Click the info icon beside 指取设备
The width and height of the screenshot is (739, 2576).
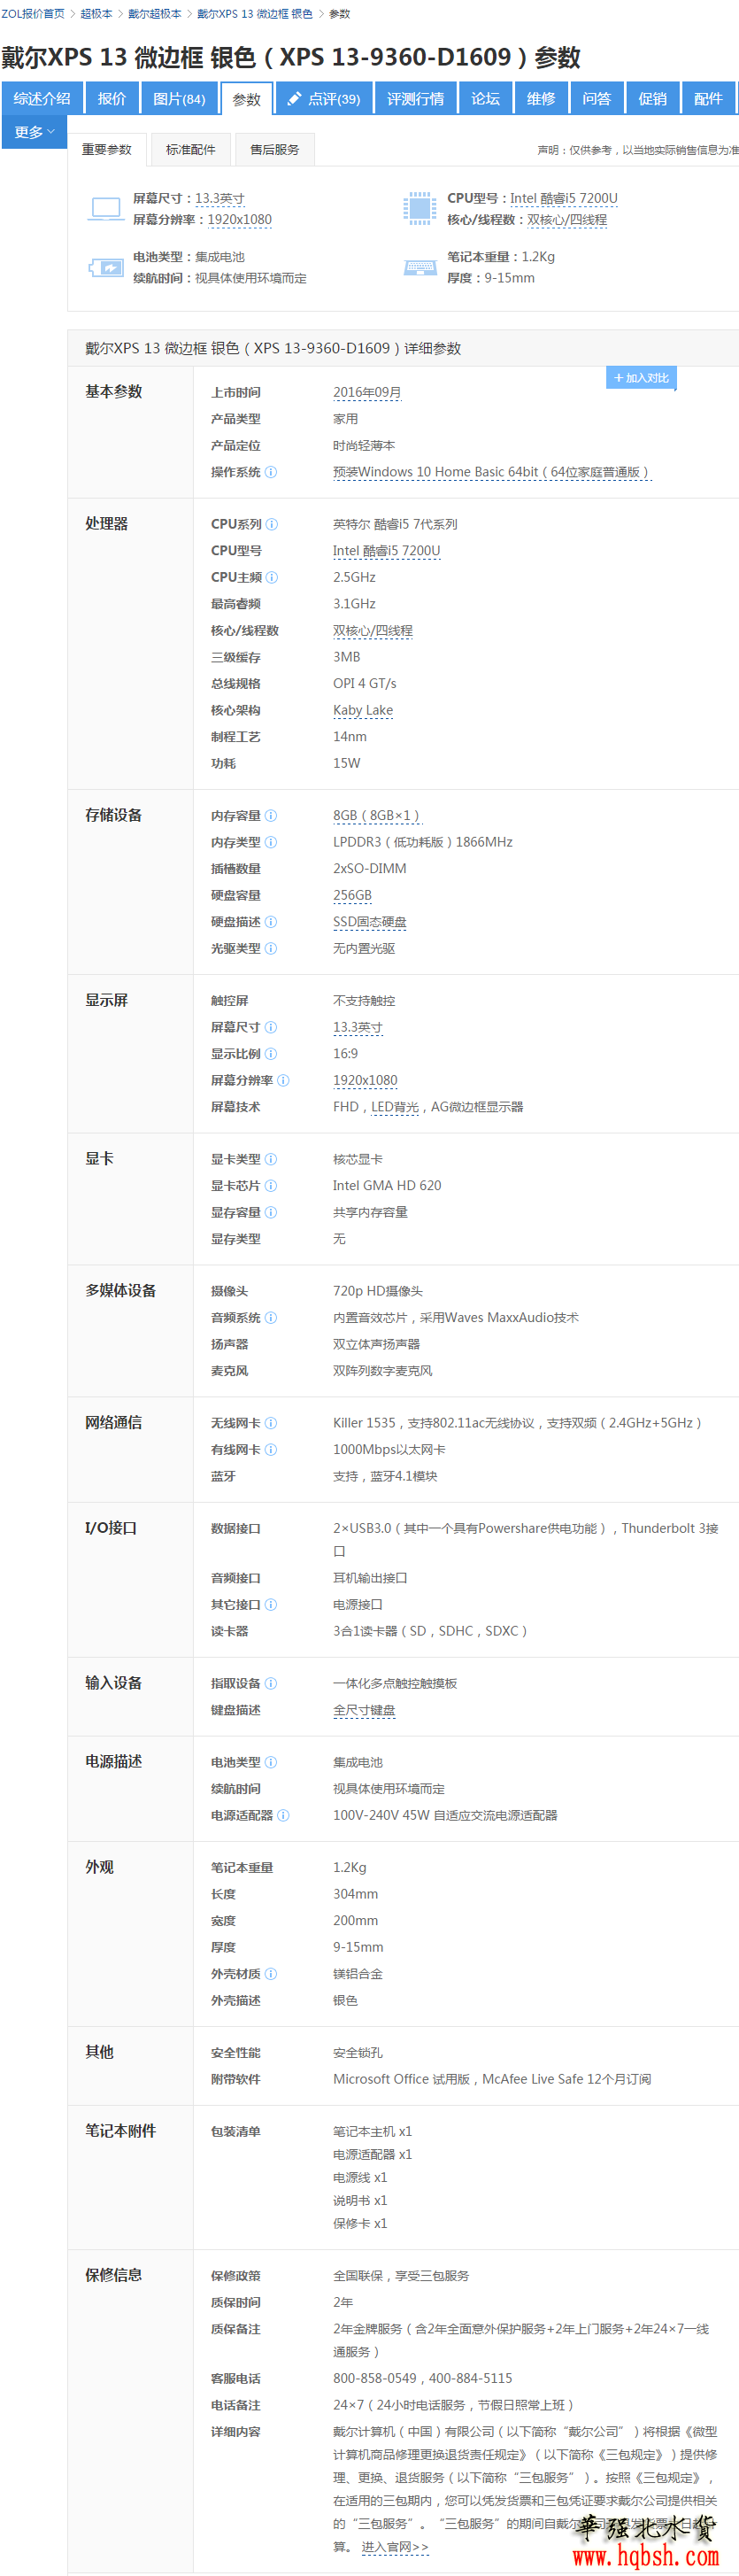[x=271, y=1684]
